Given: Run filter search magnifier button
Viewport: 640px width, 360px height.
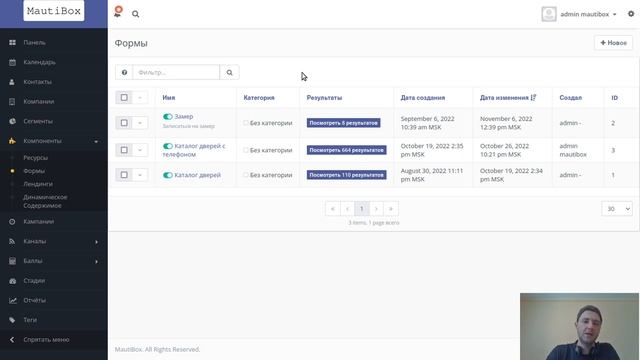Looking at the screenshot, I should tap(229, 72).
